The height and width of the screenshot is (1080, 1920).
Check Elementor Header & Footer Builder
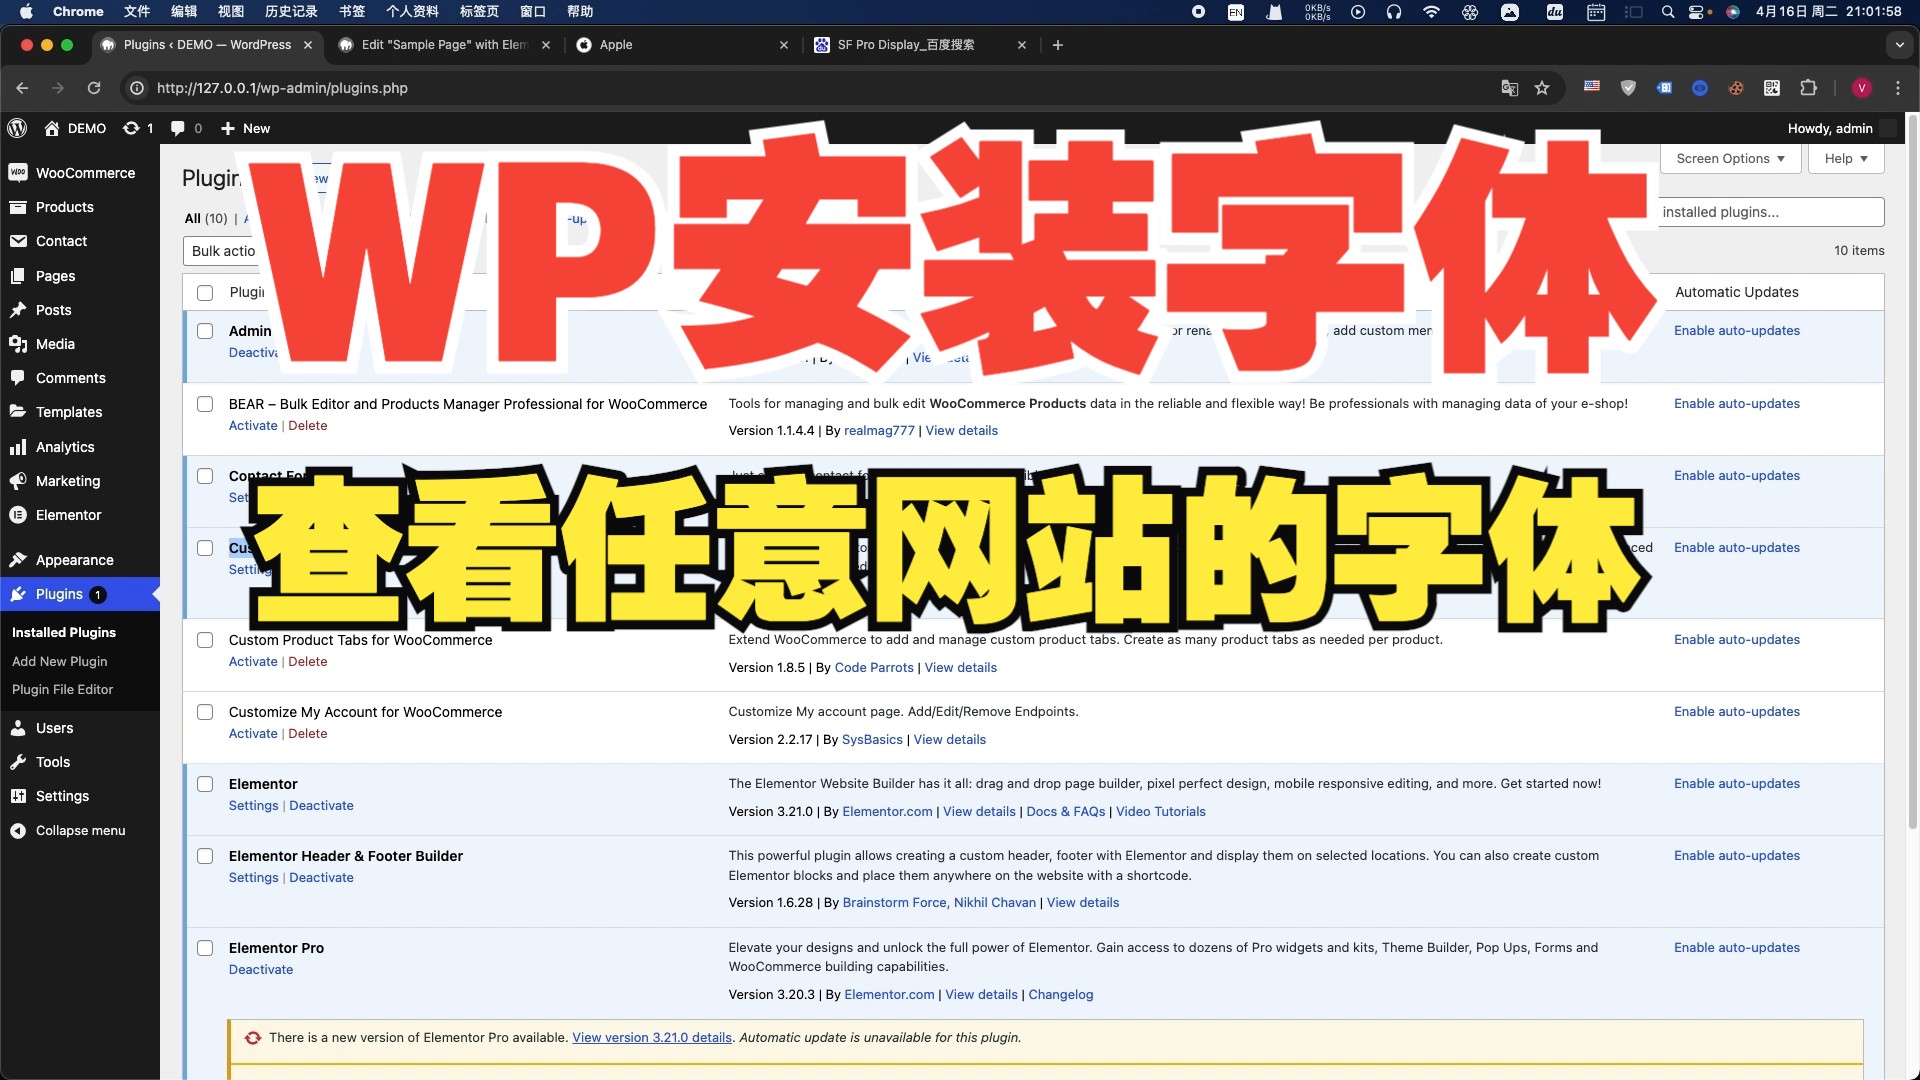click(x=205, y=856)
